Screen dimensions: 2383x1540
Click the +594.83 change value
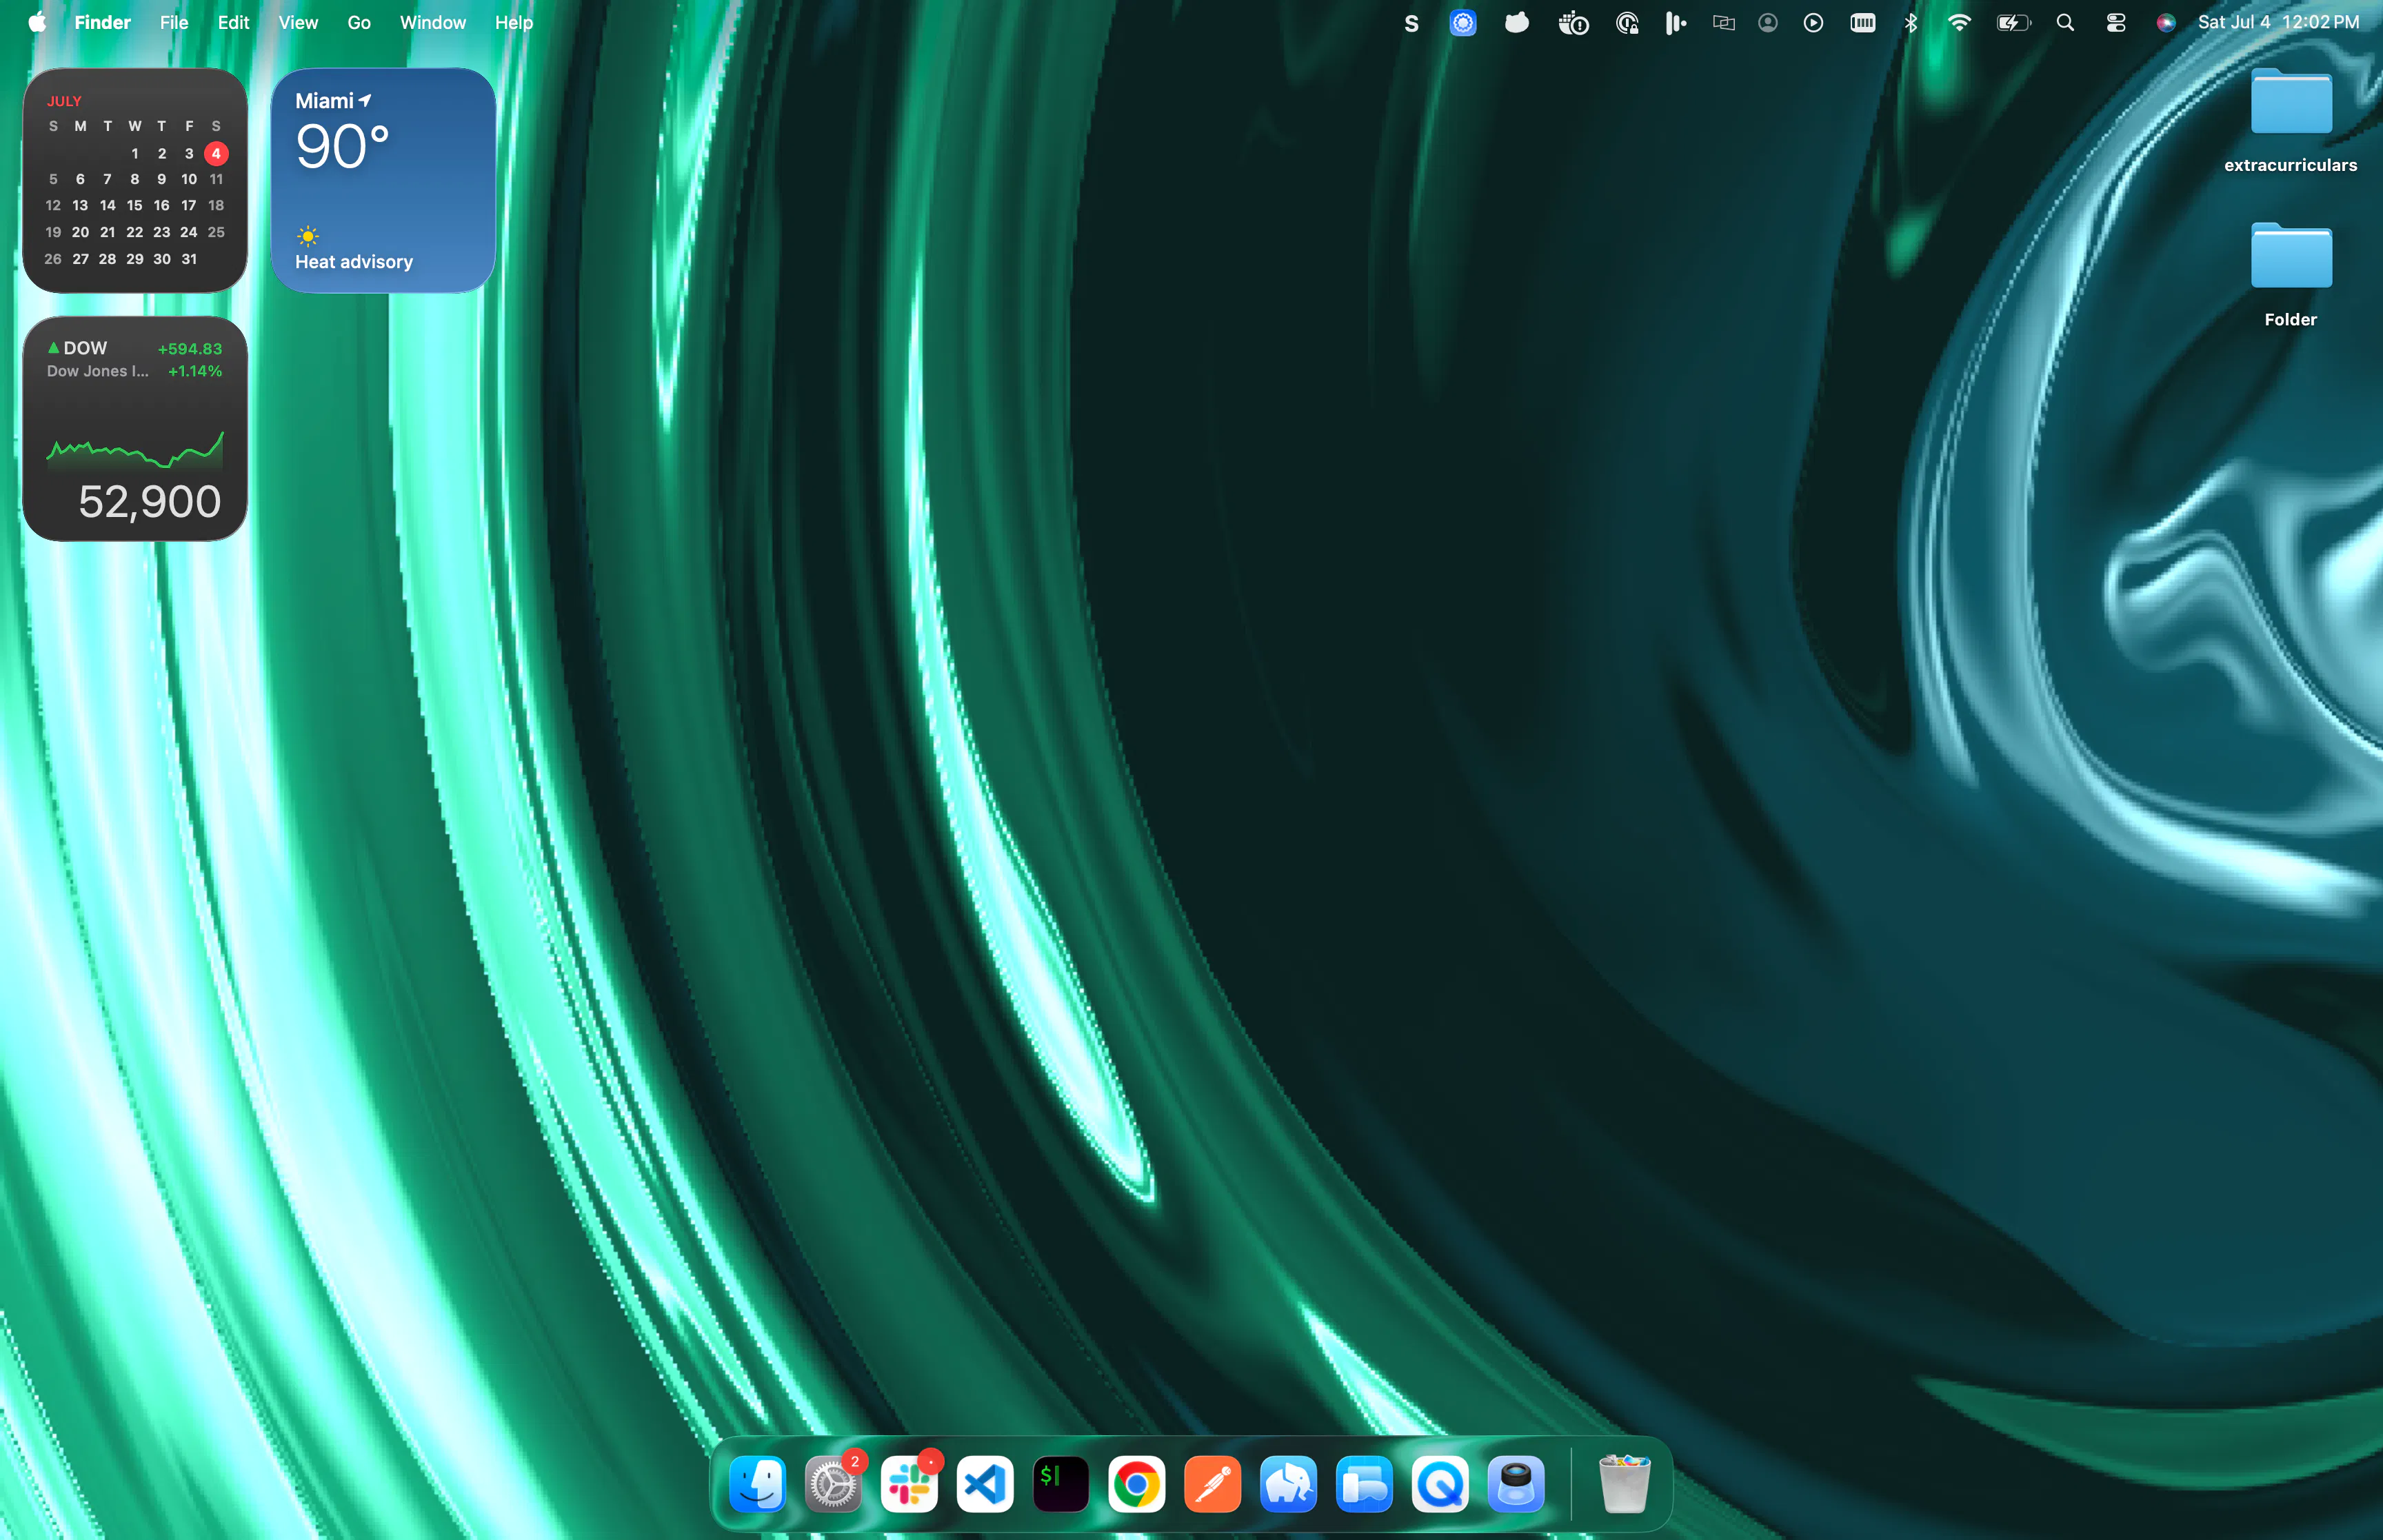tap(190, 349)
